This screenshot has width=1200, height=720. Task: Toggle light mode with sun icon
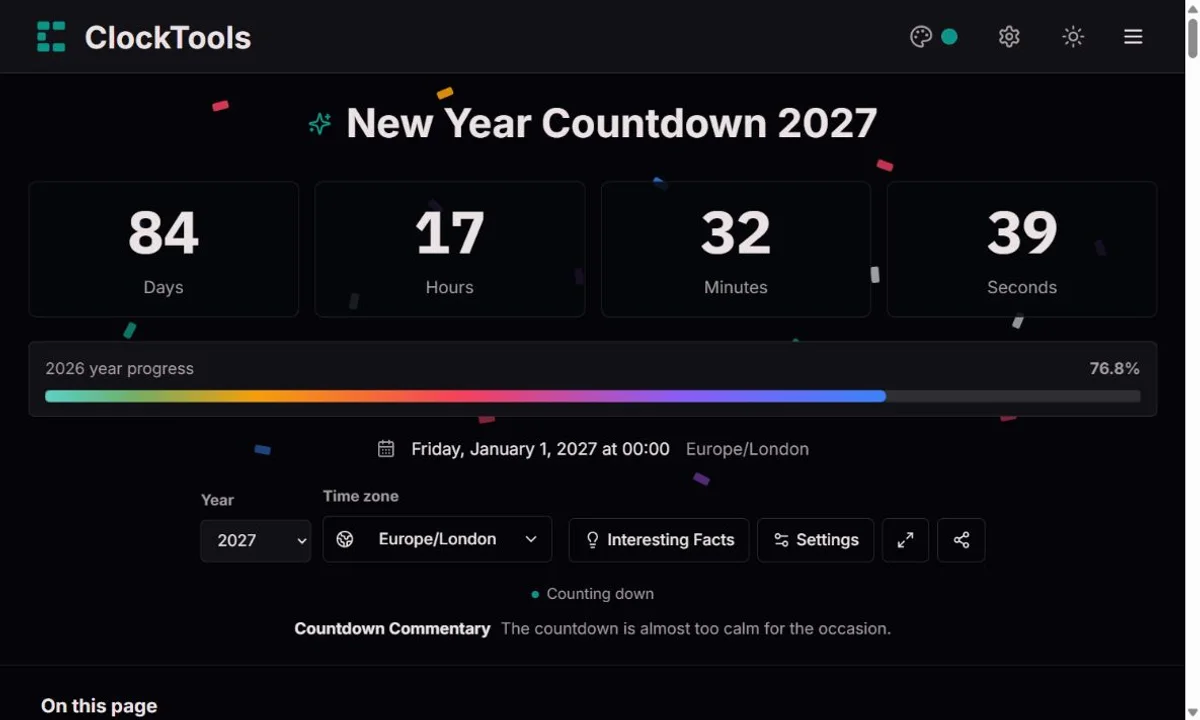1073,37
